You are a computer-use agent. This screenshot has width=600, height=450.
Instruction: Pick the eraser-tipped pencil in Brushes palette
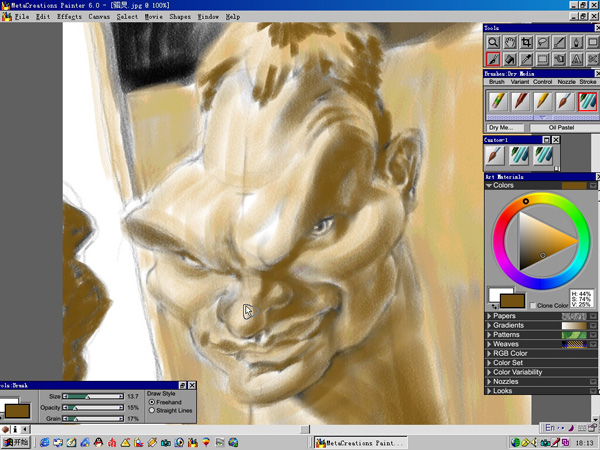click(498, 101)
